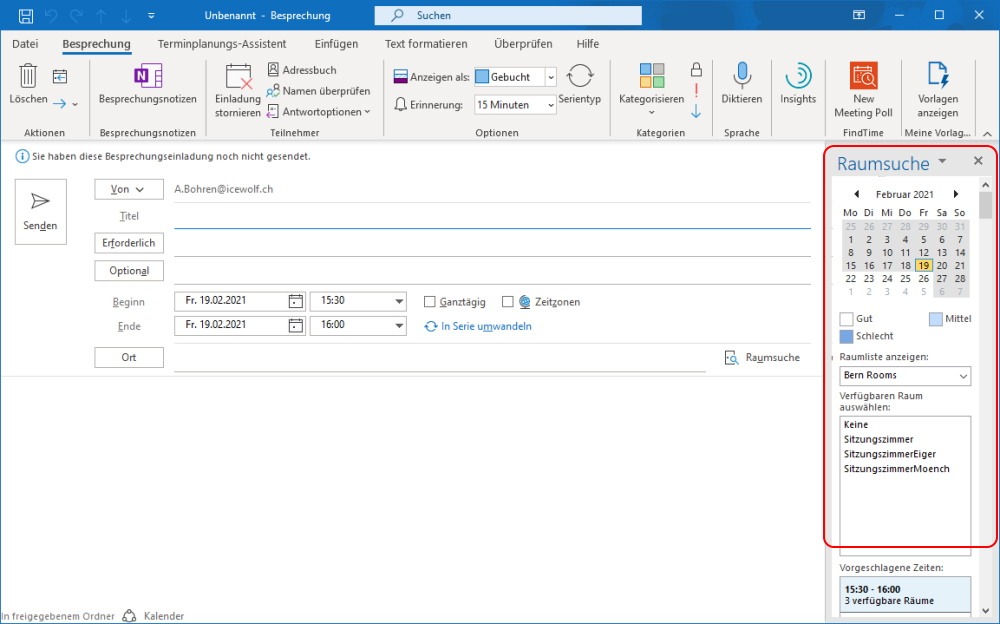The width and height of the screenshot is (1000, 624).
Task: Open Vorlagen anzeigen
Action: point(938,75)
